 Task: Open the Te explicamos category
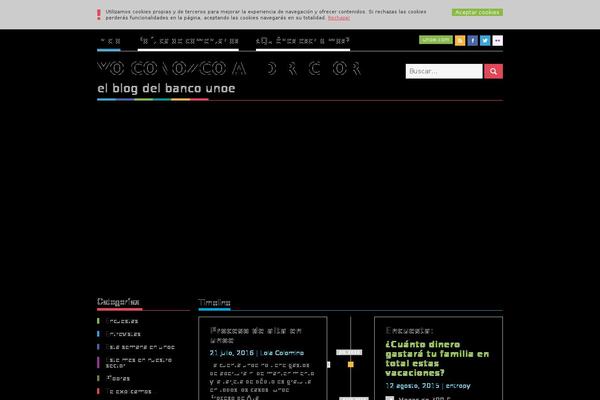tap(128, 392)
